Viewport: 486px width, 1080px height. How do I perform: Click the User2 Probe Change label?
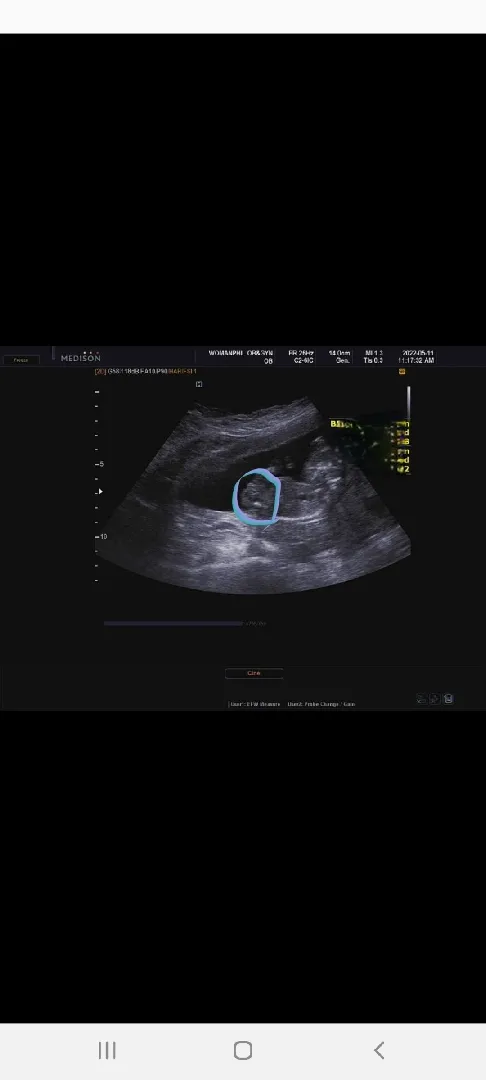click(x=321, y=705)
